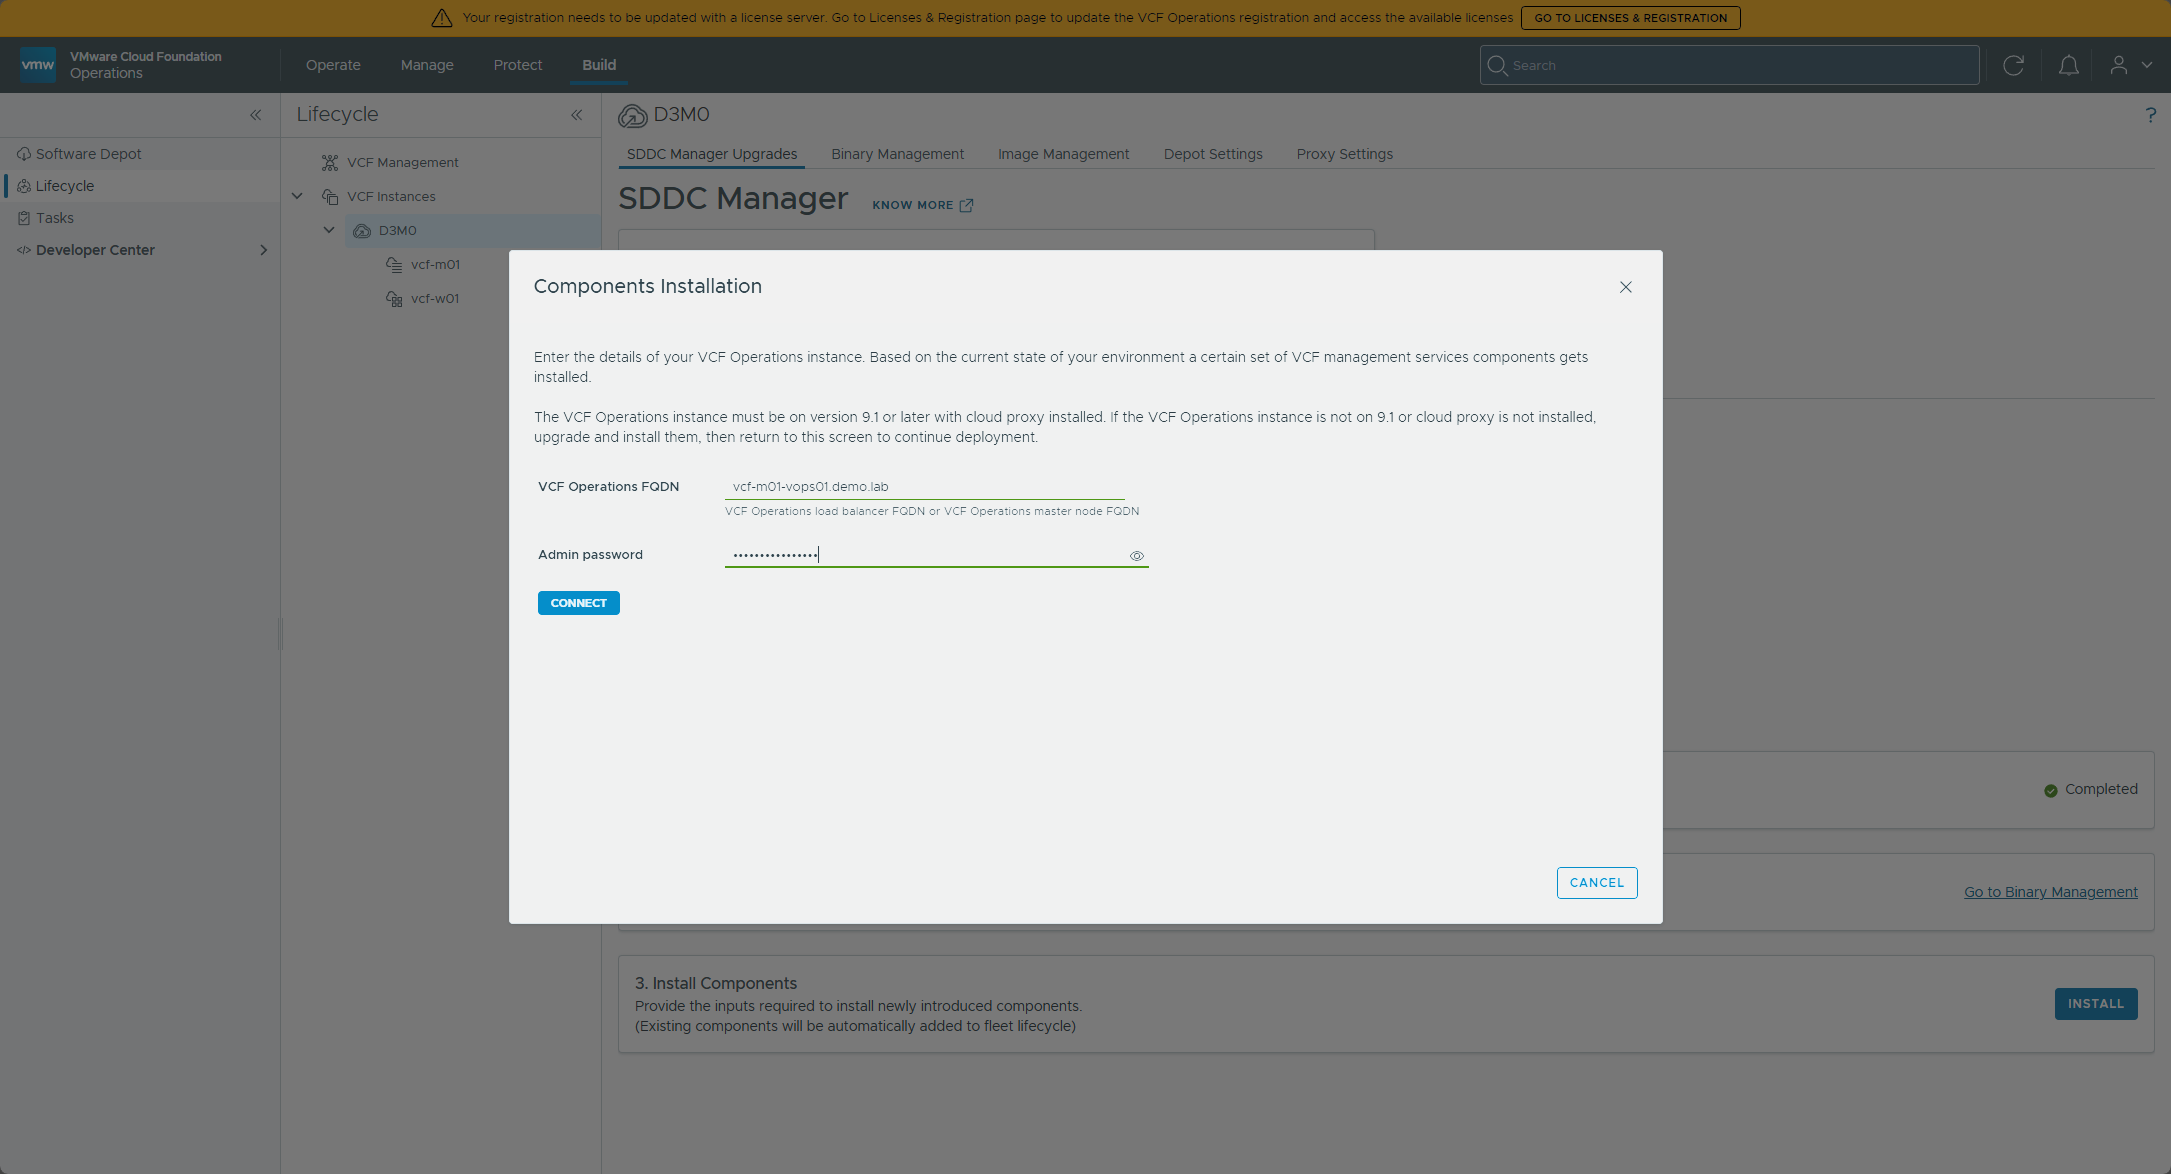The image size is (2171, 1174).
Task: Click the refresh icon in header
Action: (x=2014, y=65)
